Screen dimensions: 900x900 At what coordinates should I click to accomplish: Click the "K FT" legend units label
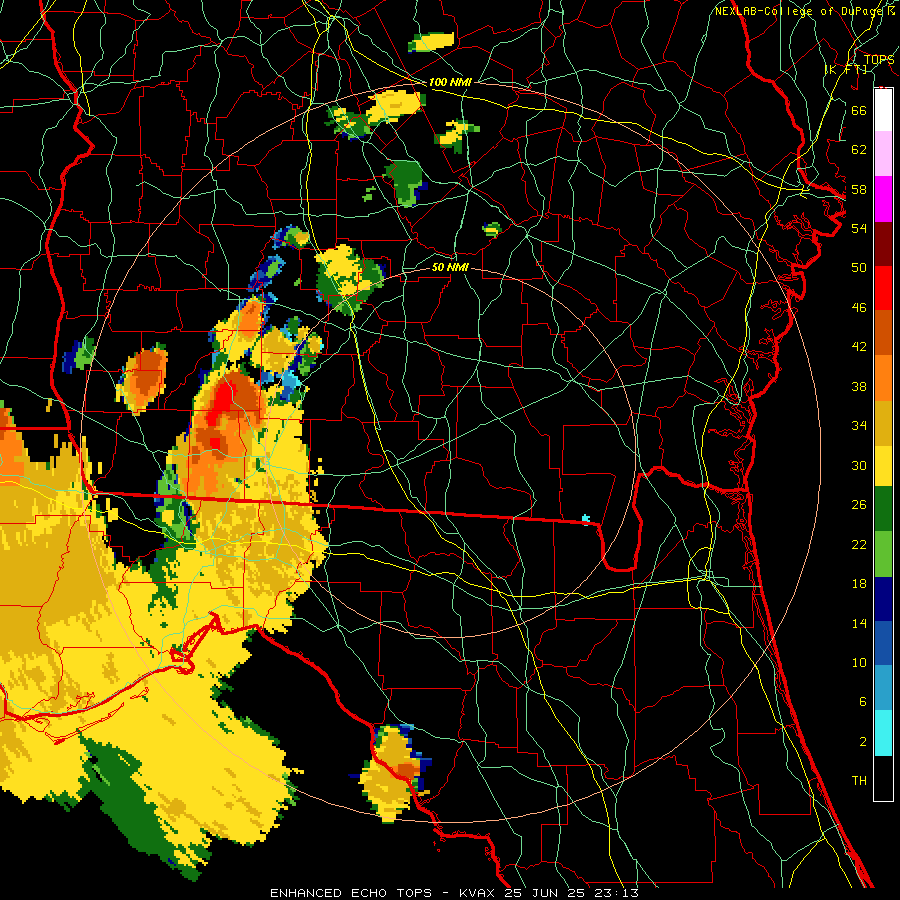[x=847, y=69]
